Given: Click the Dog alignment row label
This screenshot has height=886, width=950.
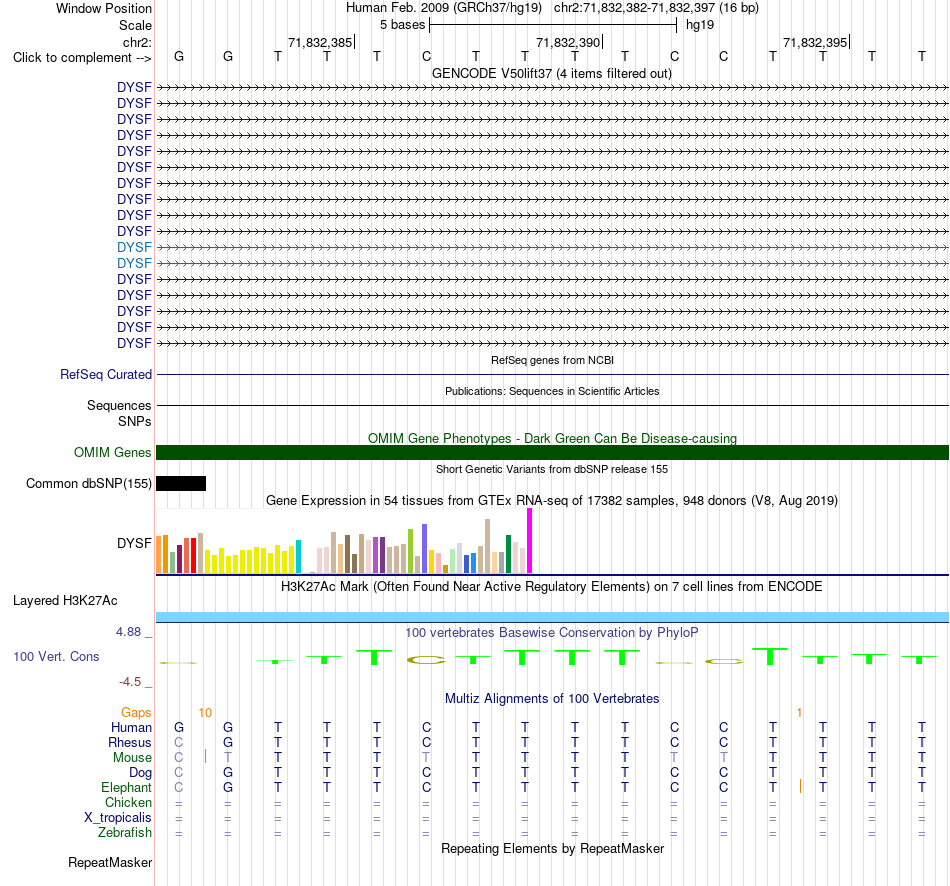Looking at the screenshot, I should pyautogui.click(x=140, y=773).
